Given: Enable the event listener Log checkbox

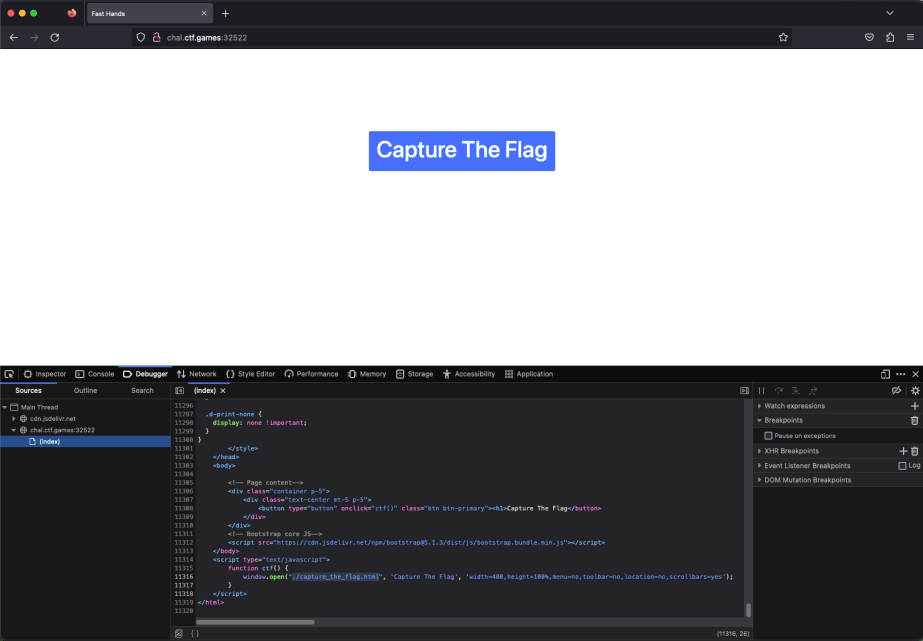Looking at the screenshot, I should (902, 466).
